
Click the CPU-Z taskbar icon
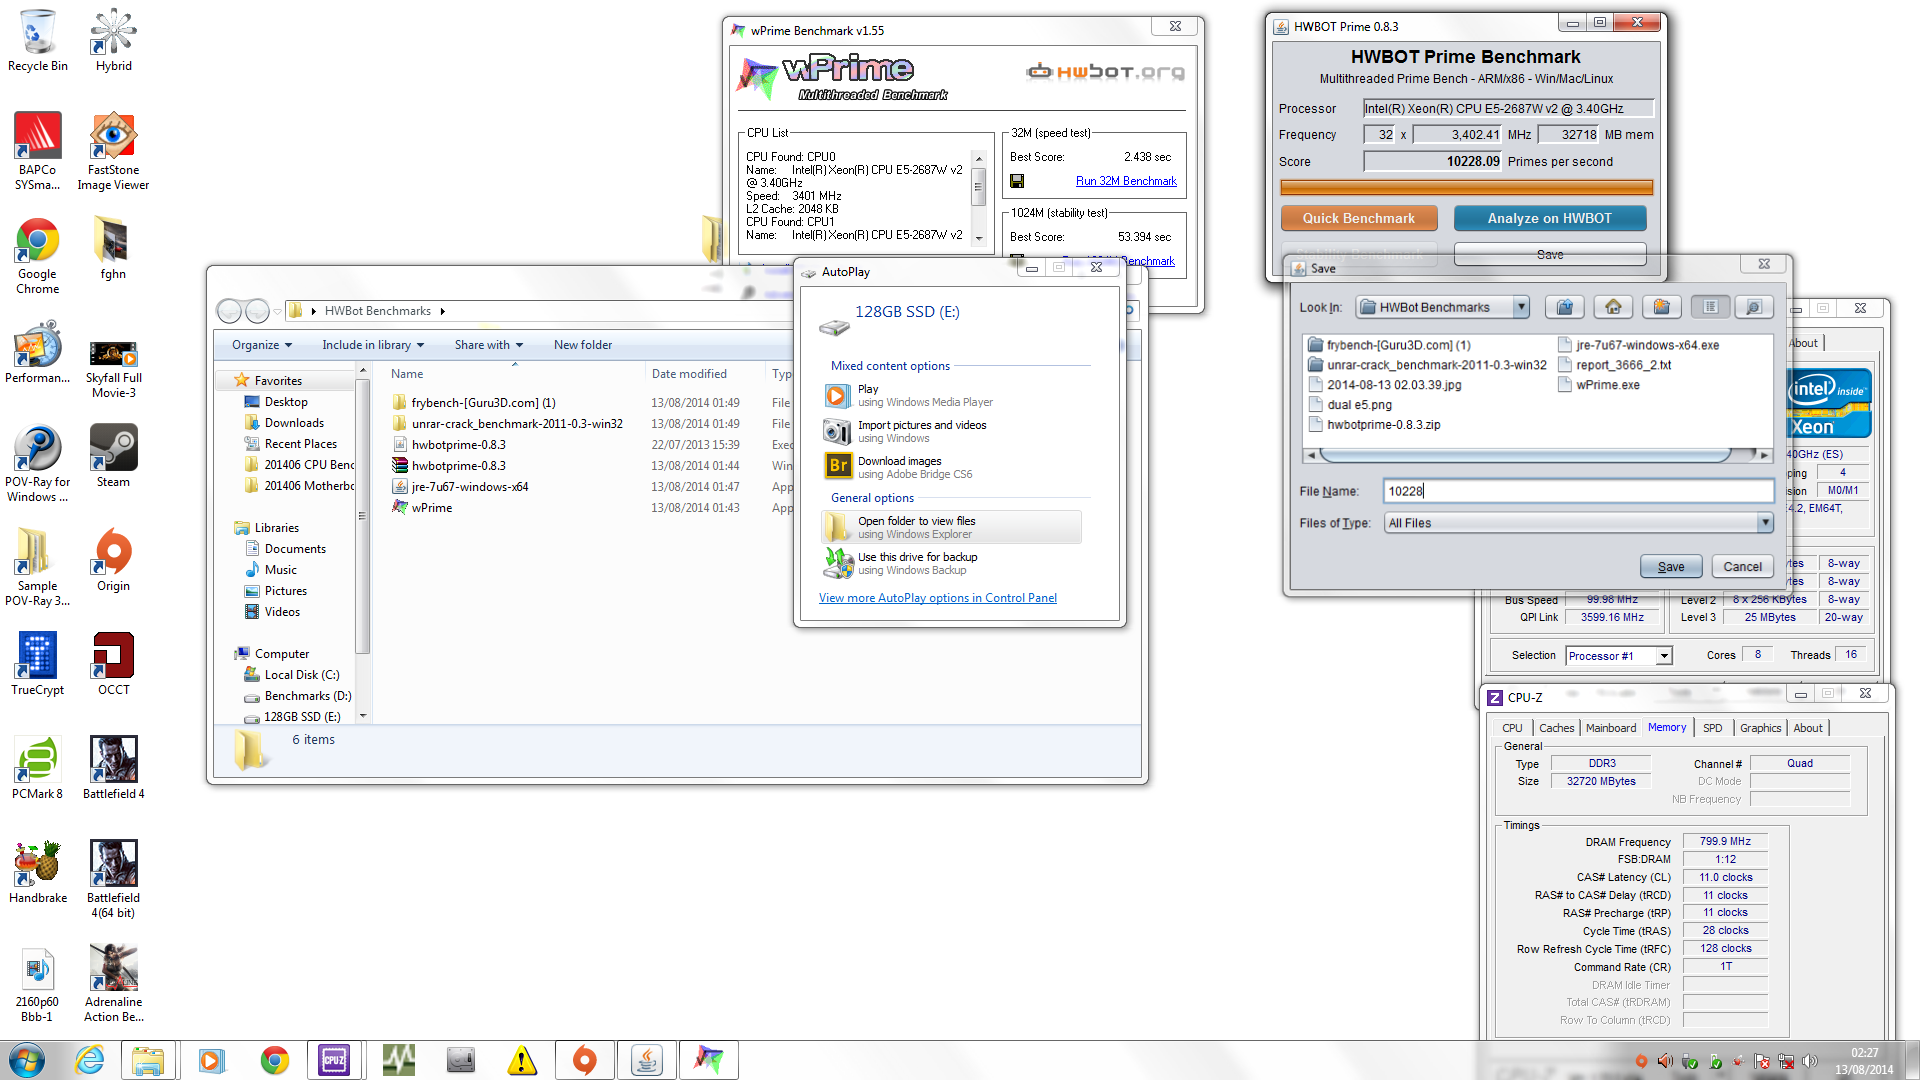334,1060
